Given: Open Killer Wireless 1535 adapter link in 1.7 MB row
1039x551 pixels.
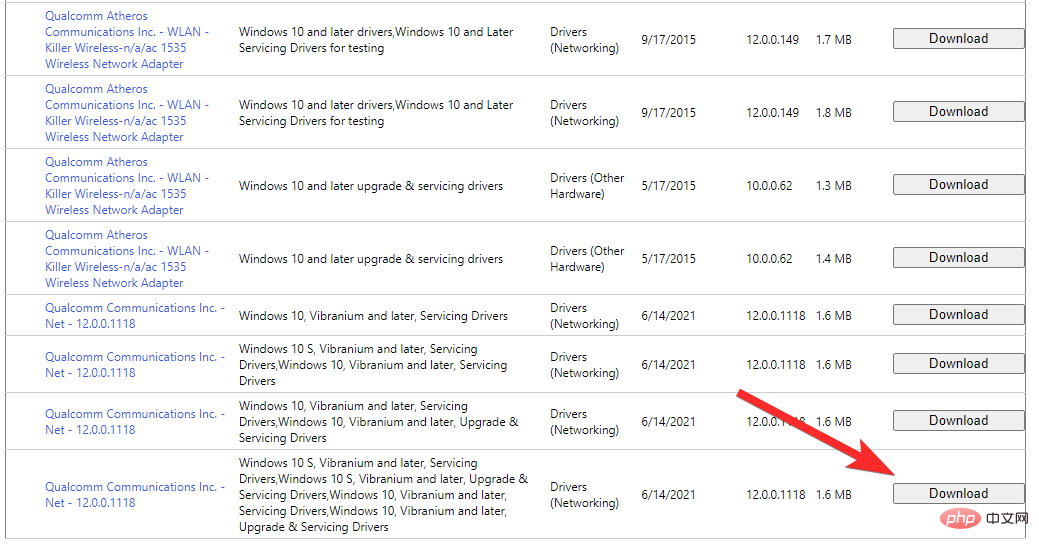Looking at the screenshot, I should point(127,40).
